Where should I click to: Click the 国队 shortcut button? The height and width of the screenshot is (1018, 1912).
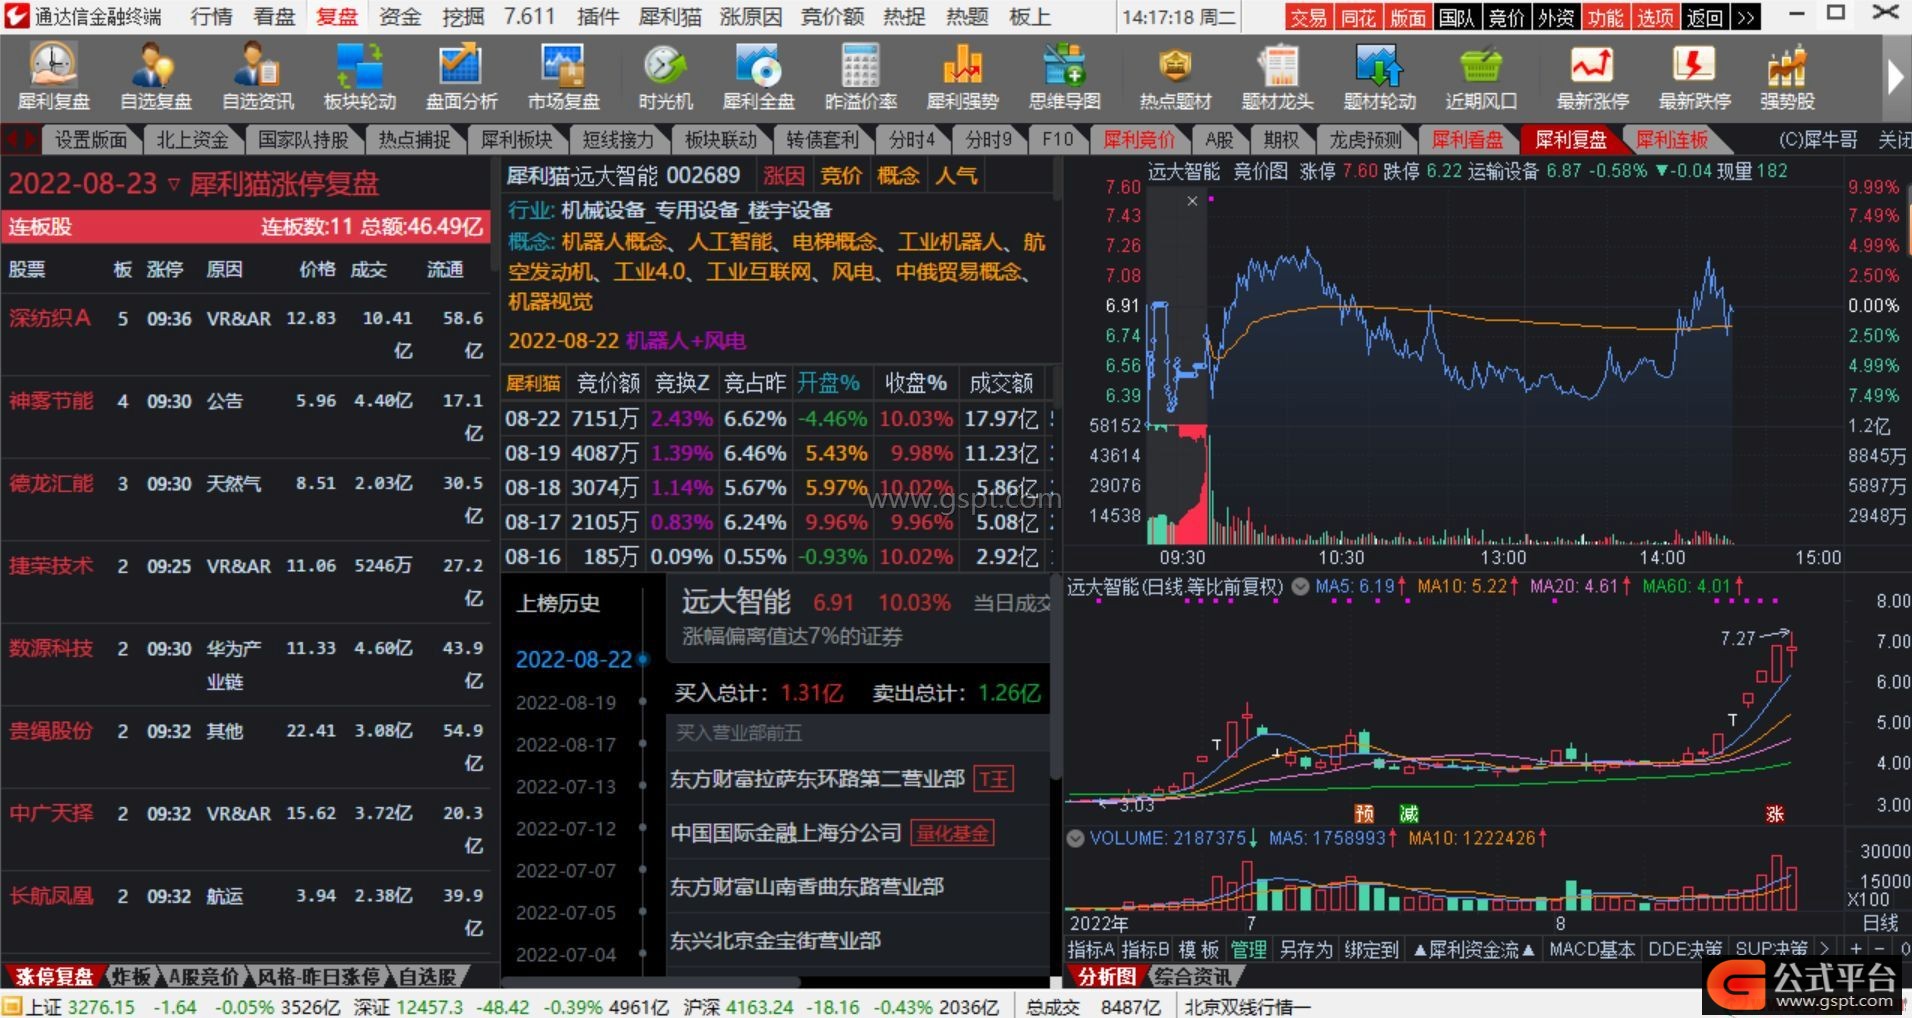[x=1457, y=17]
